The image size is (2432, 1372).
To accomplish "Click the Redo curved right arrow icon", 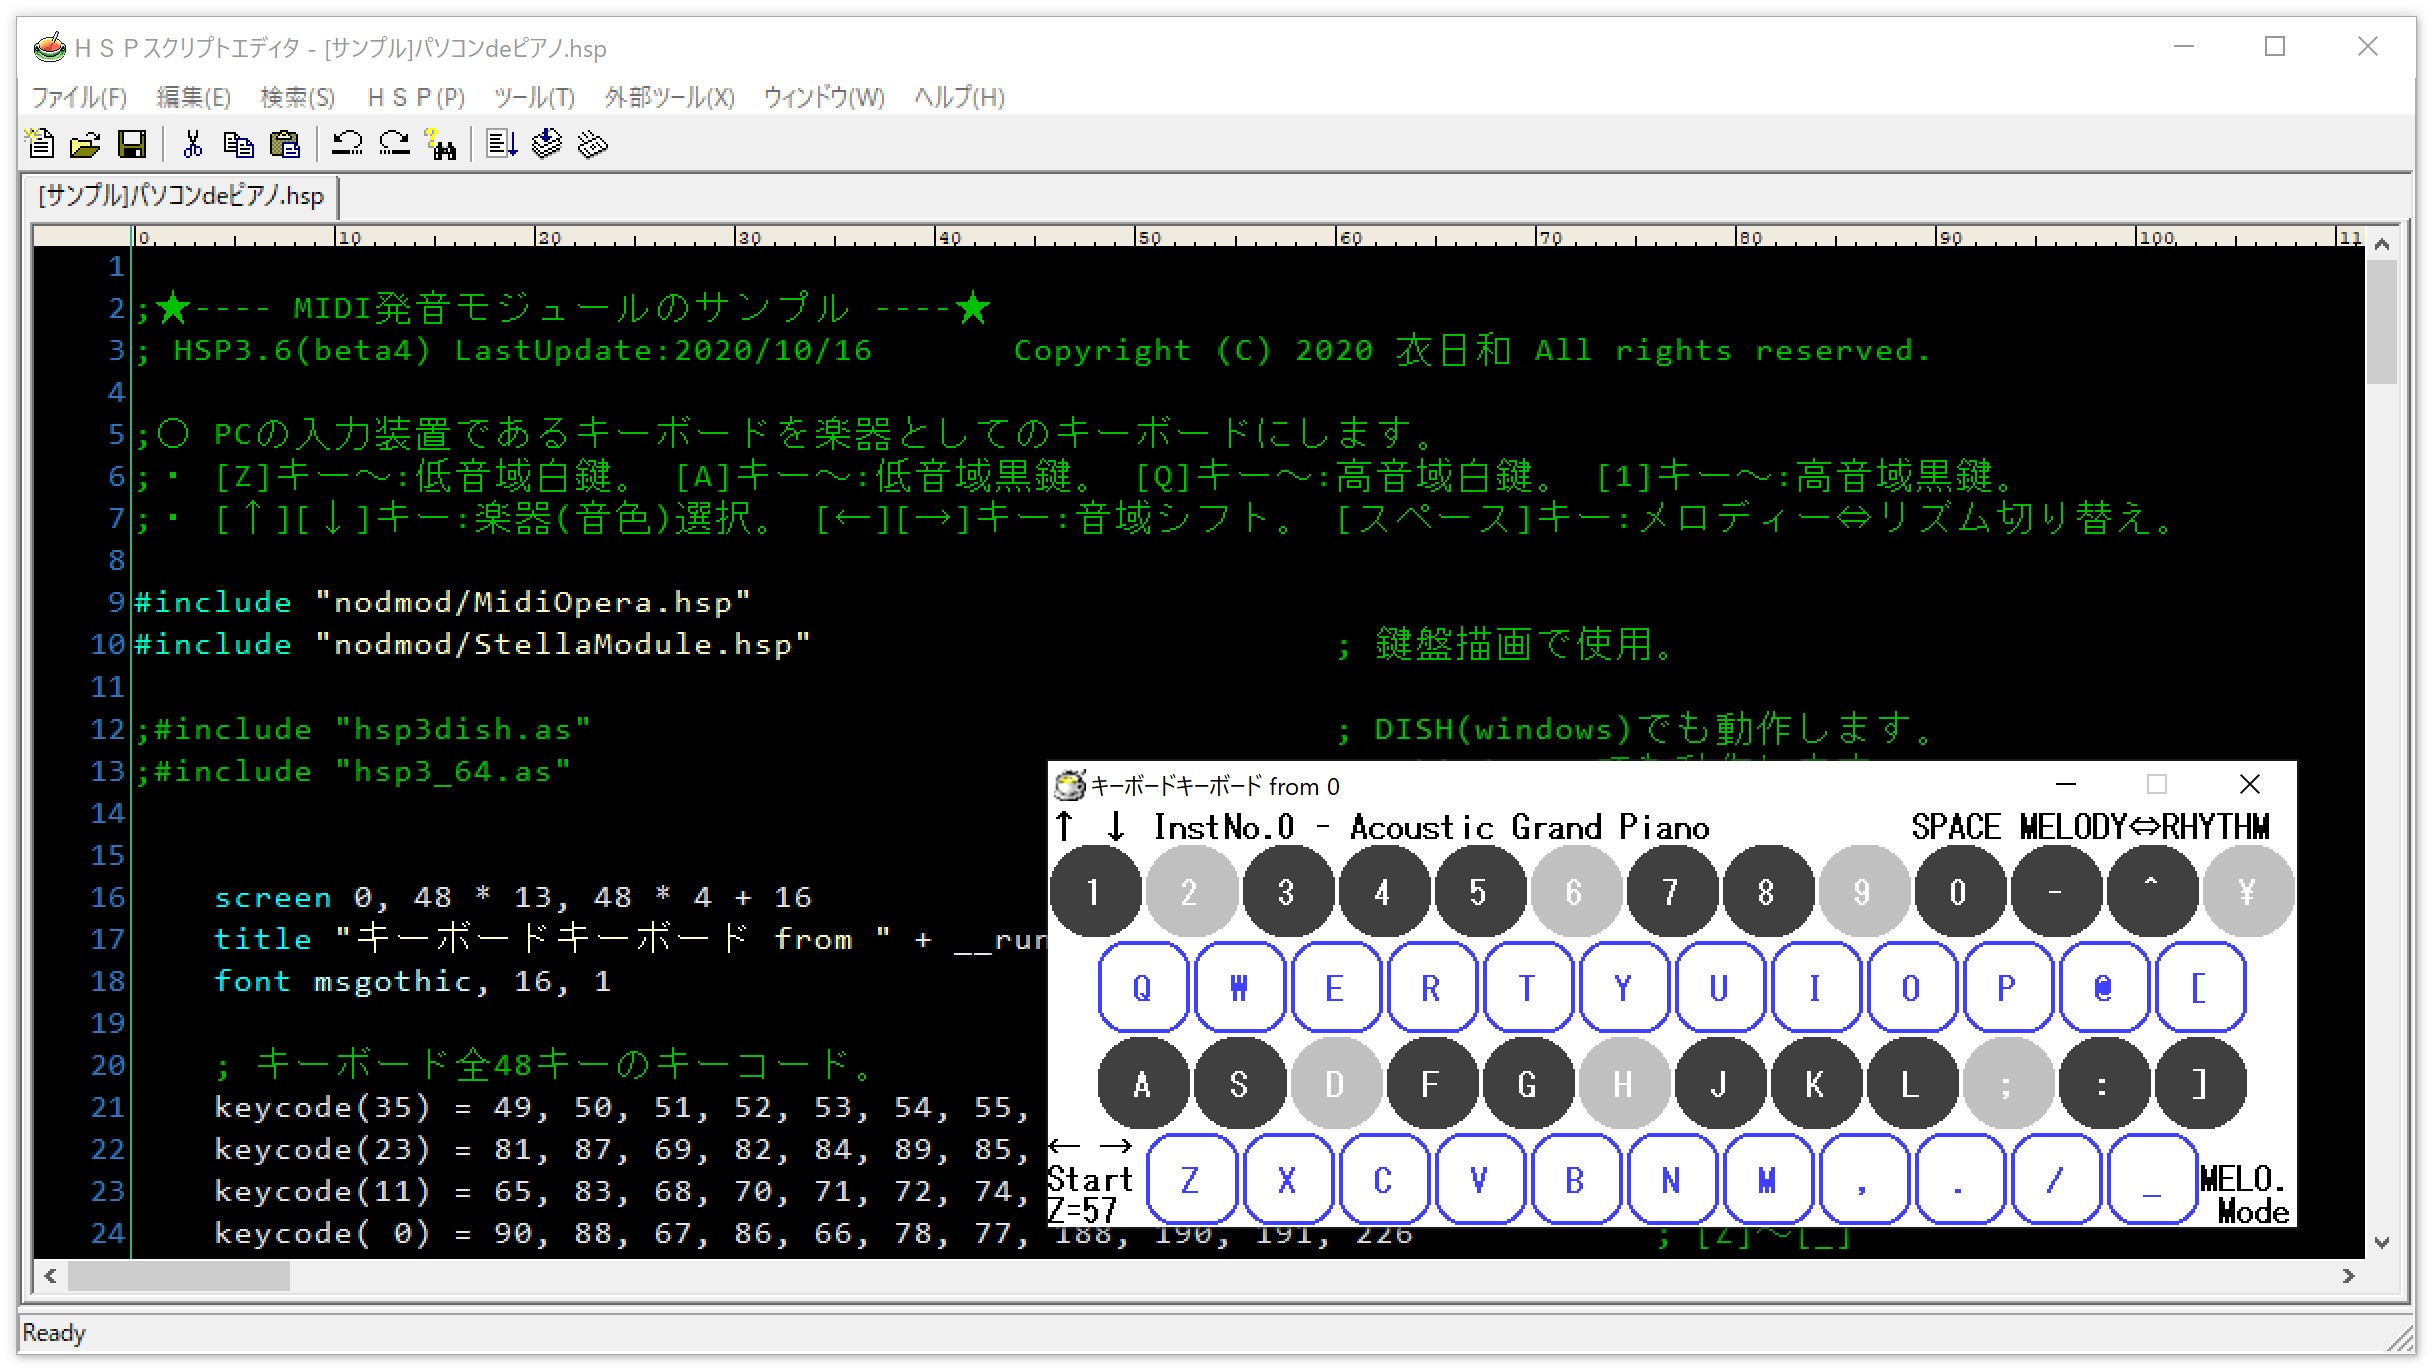I will (x=394, y=145).
